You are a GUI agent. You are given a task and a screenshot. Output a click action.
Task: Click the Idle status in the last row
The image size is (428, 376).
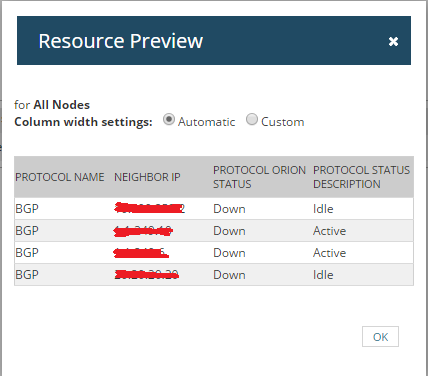tap(323, 275)
